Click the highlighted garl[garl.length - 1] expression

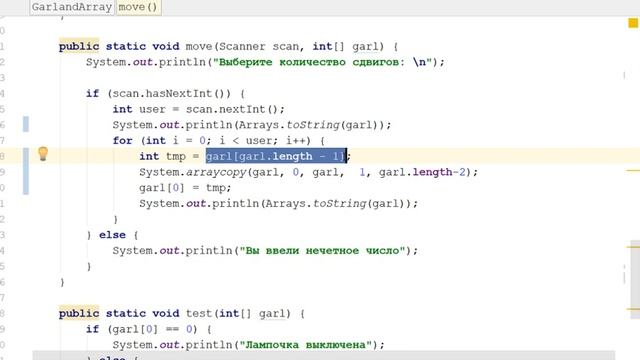(x=276, y=156)
